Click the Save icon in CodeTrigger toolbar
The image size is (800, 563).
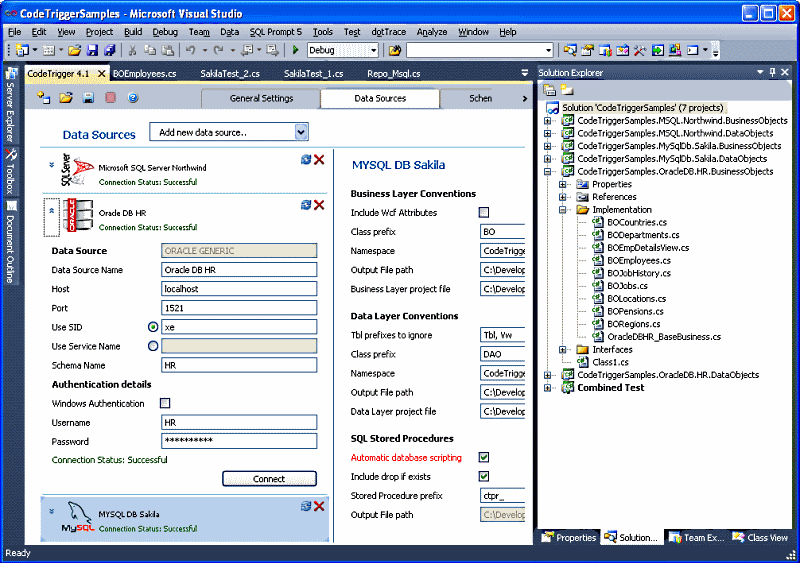pos(88,98)
